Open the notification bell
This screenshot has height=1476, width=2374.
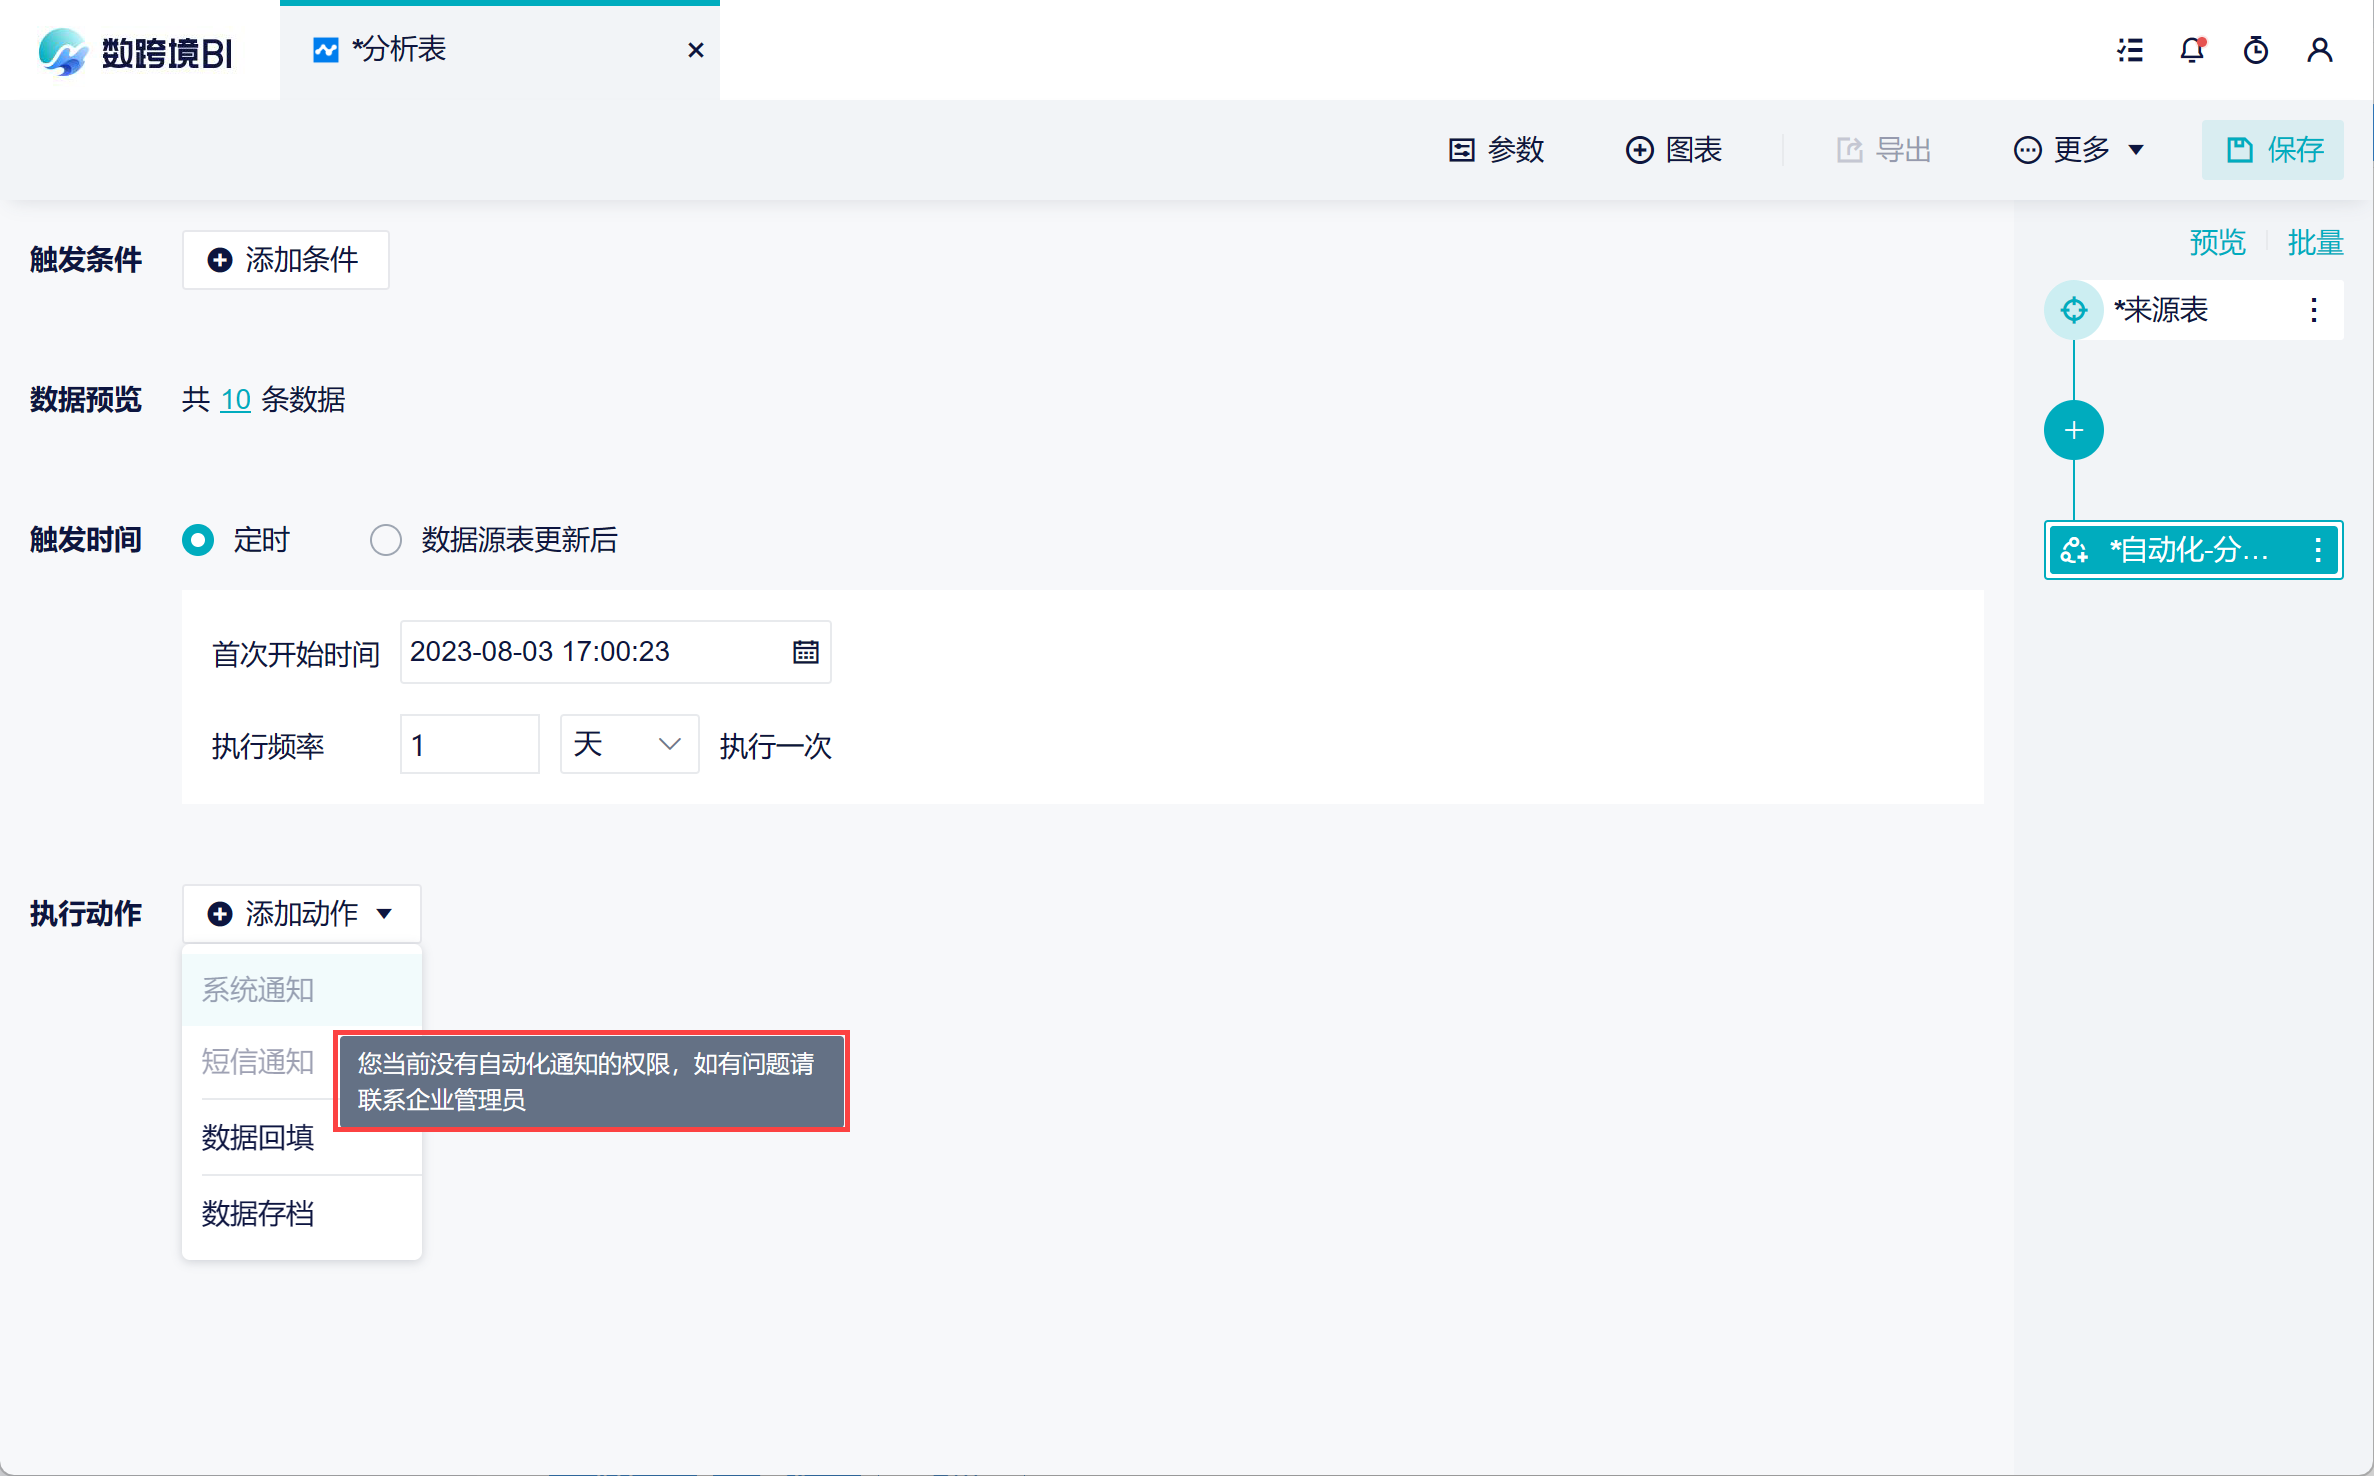(2192, 50)
